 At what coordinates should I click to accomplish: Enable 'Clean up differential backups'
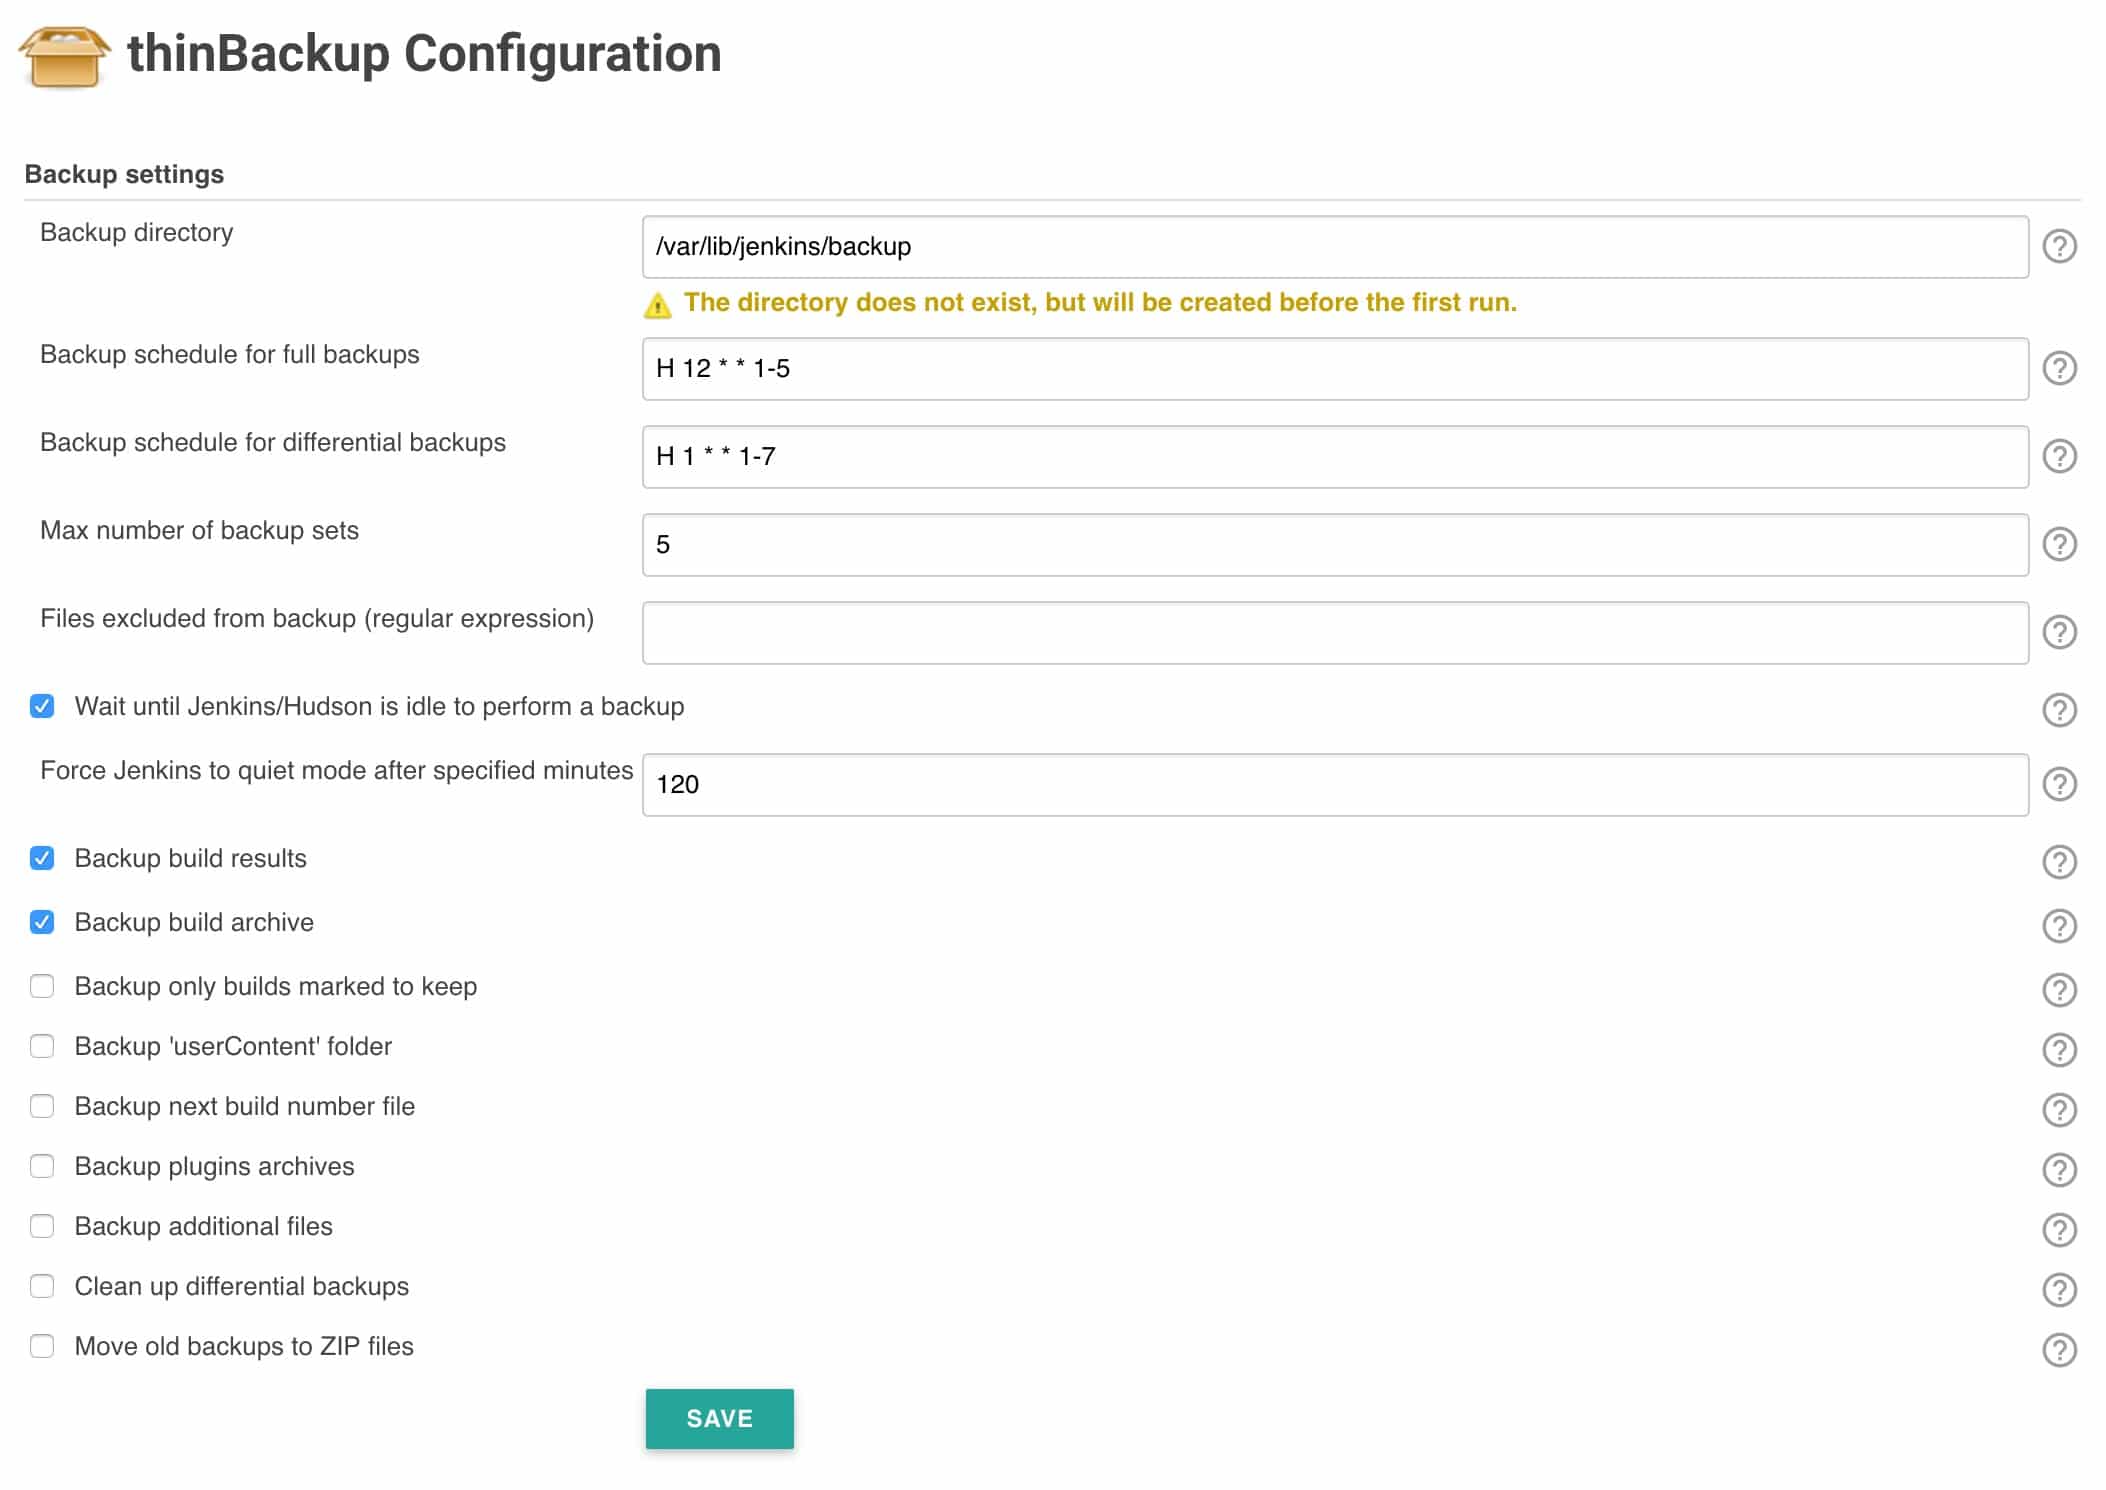click(x=41, y=1287)
